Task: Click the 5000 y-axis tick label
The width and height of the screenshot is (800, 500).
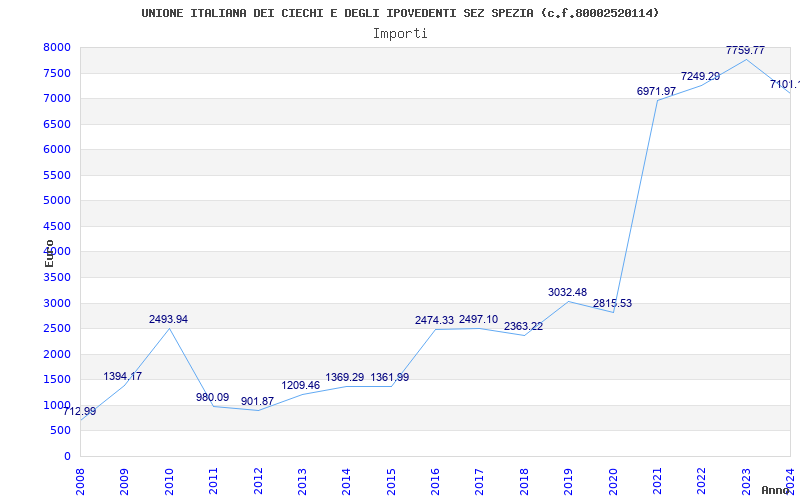Action: 56,201
